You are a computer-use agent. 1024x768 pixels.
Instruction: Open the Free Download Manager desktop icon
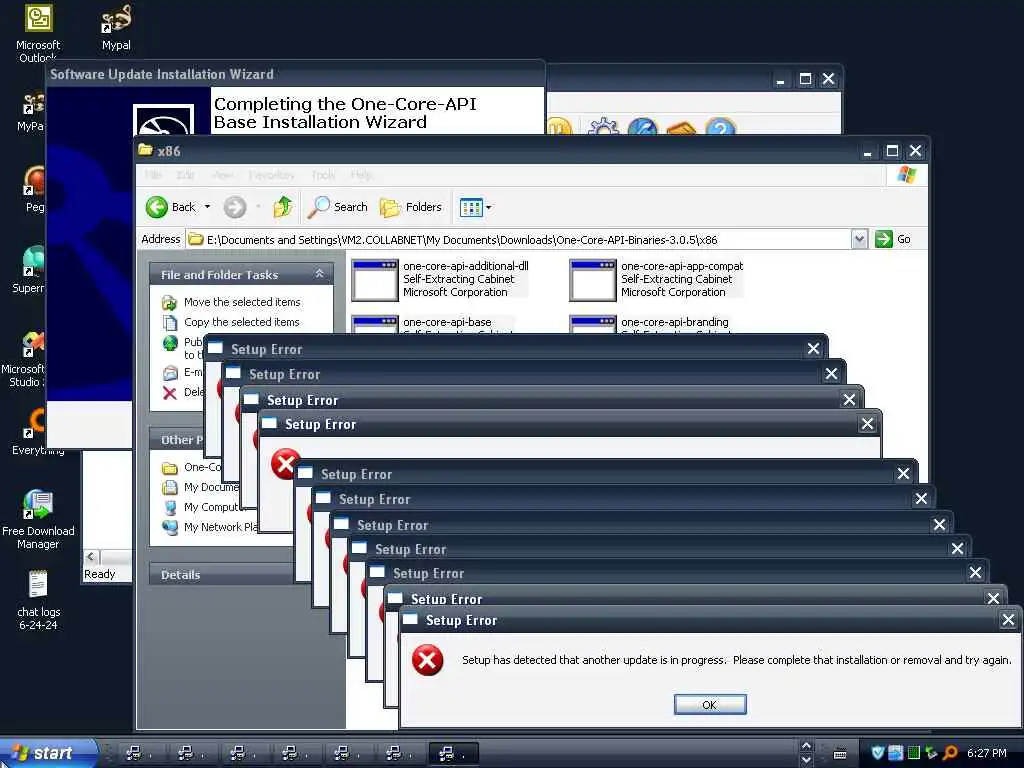[38, 519]
